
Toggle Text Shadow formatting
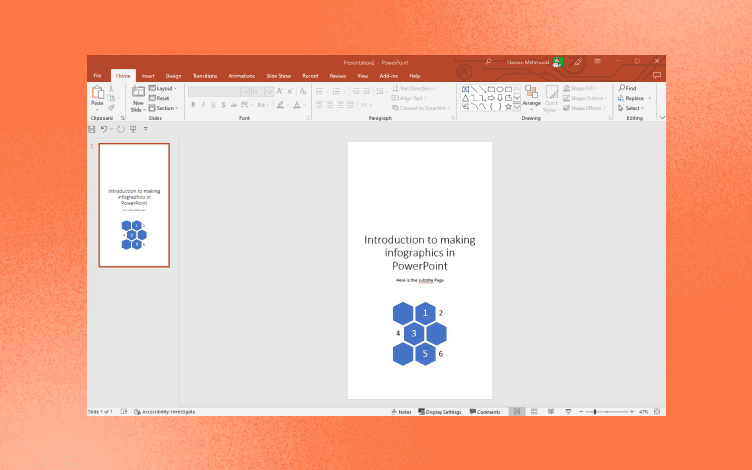(x=223, y=105)
